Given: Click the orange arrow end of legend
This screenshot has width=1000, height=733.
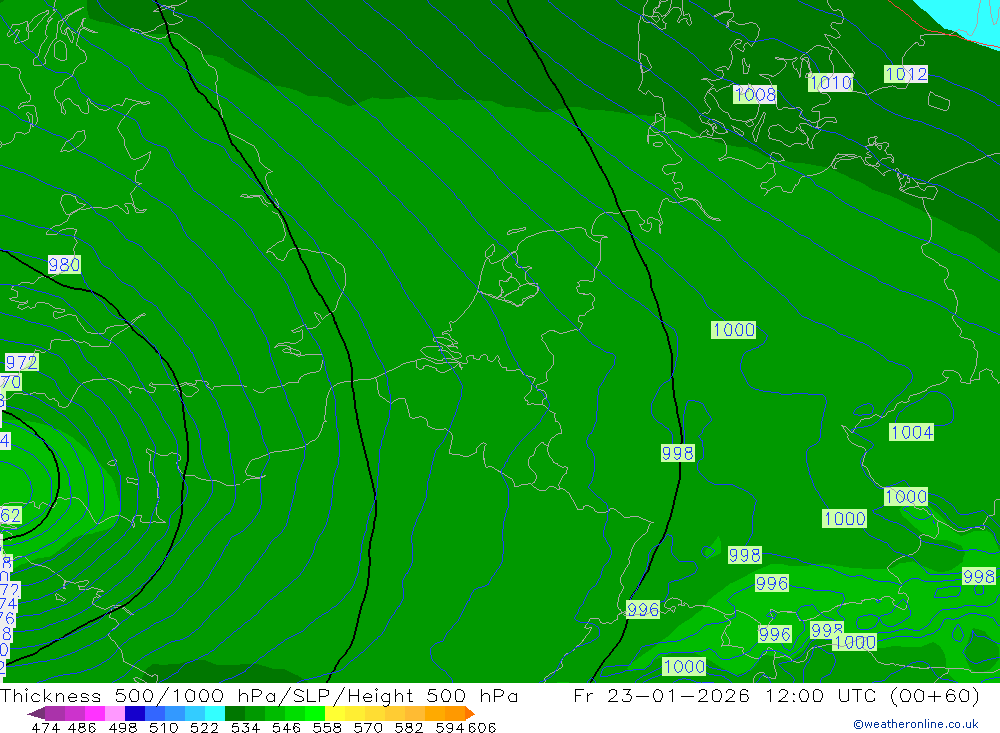Looking at the screenshot, I should [x=469, y=713].
